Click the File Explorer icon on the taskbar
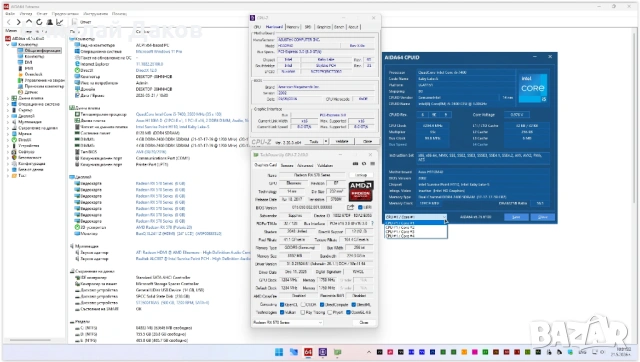Viewport: 640px width, 362px height. pos(294,352)
